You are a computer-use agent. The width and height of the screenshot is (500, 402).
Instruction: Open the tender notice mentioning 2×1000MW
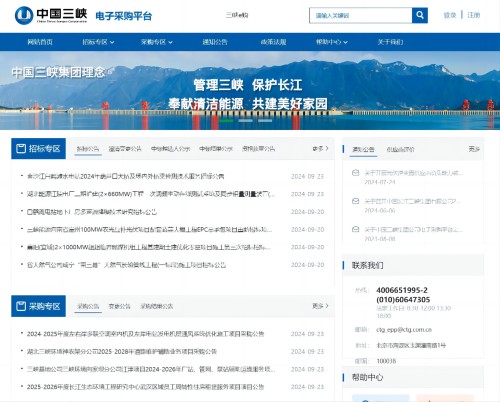[x=149, y=247]
